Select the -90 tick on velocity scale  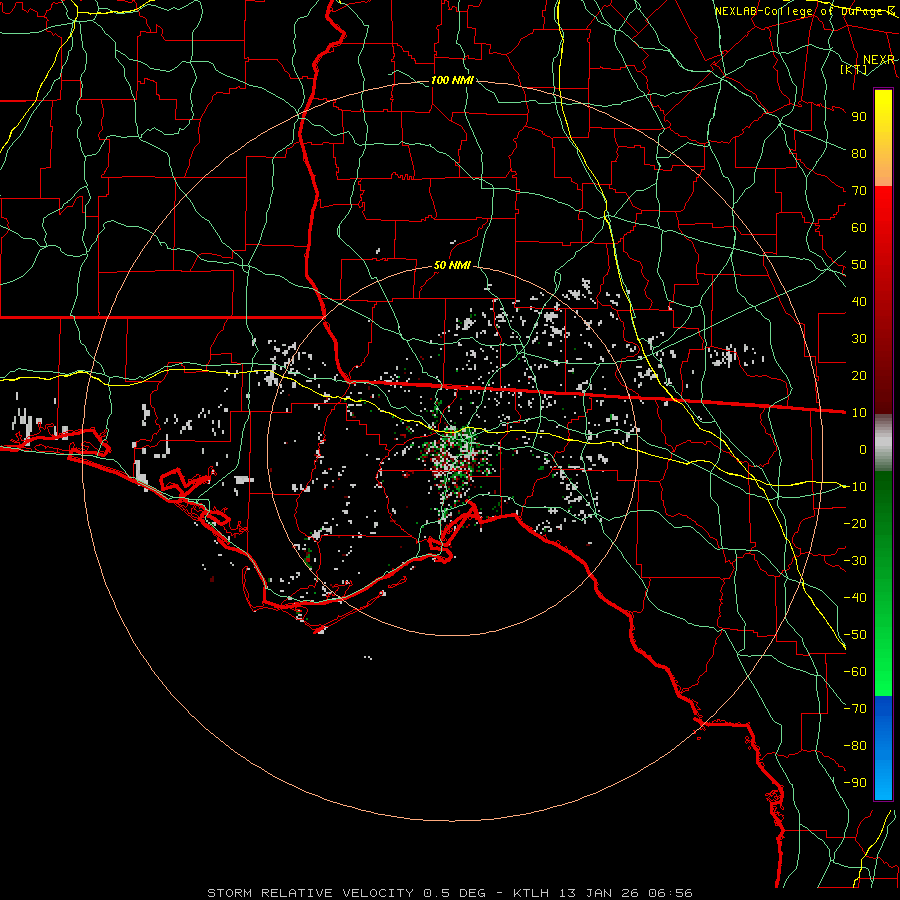click(x=855, y=783)
